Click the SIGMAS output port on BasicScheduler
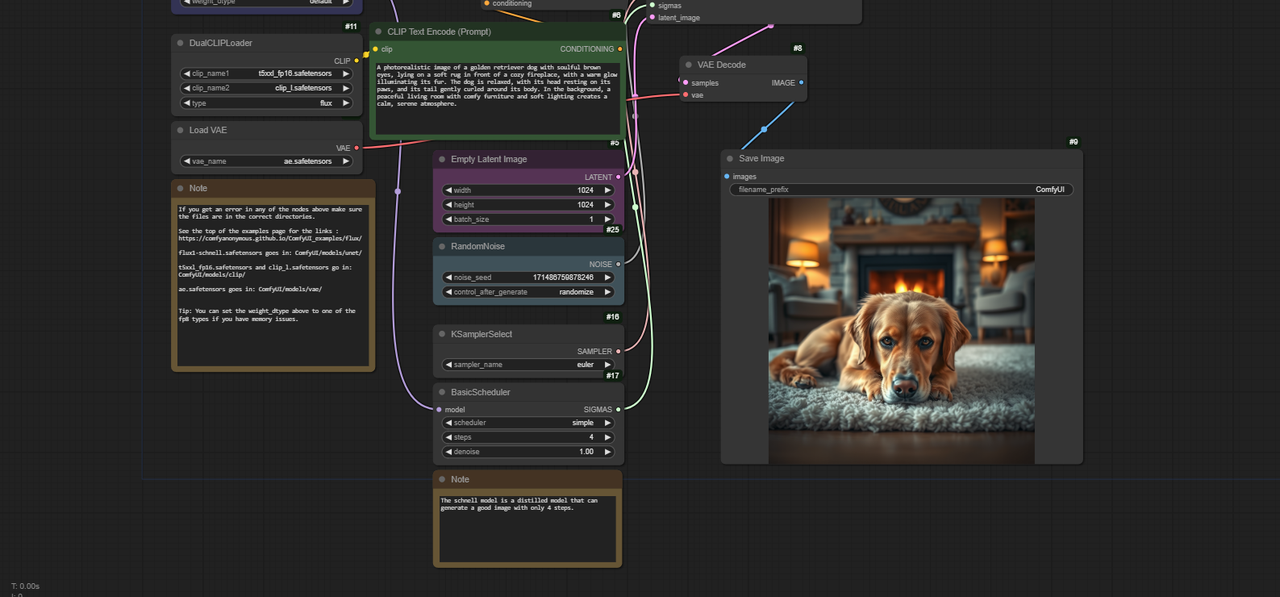Image resolution: width=1280 pixels, height=597 pixels. pos(618,409)
